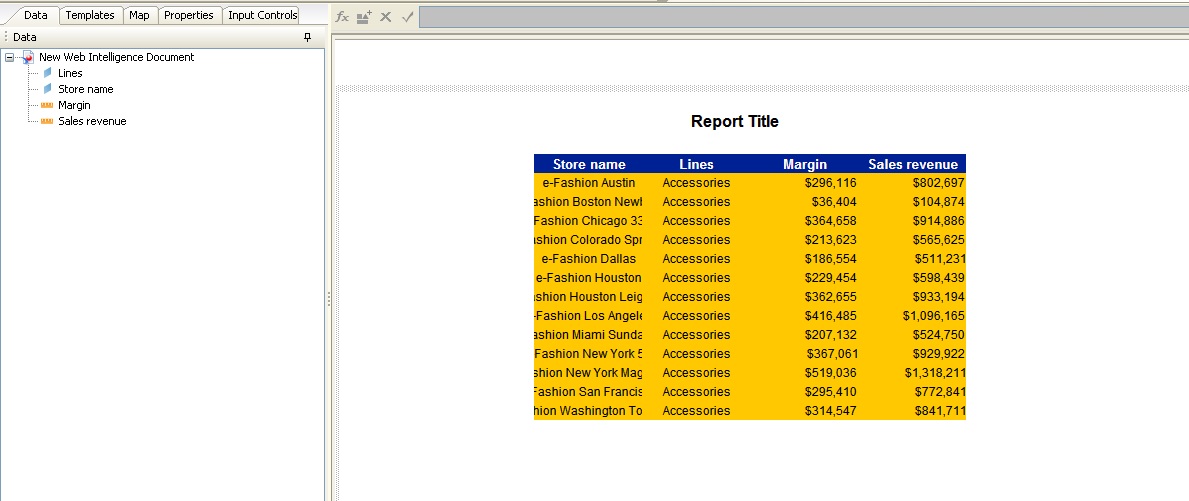Click the e-Fashion Houston cell
The image size is (1189, 501).
click(589, 277)
